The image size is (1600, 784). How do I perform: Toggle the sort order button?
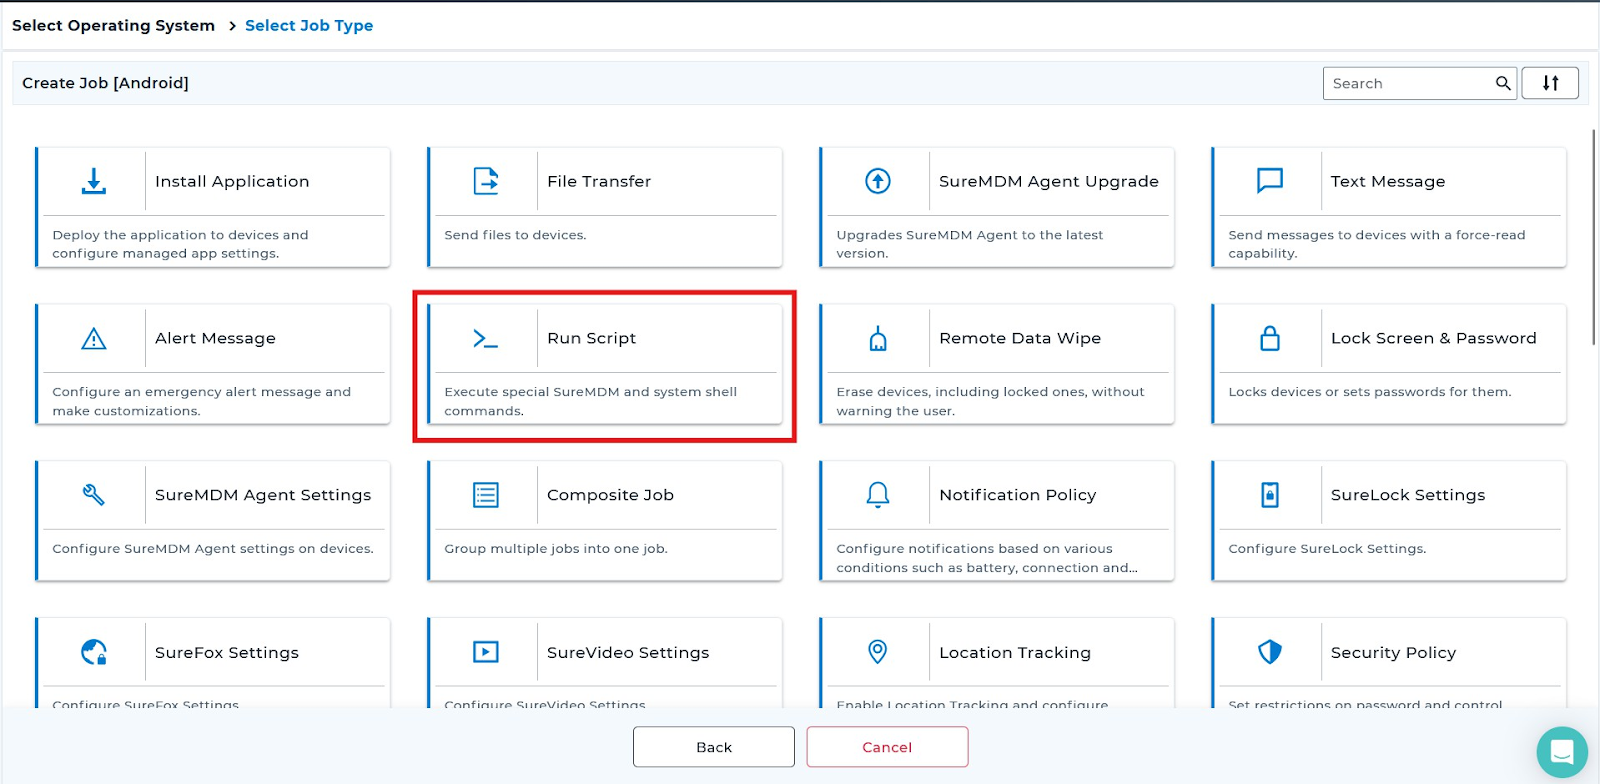point(1550,83)
